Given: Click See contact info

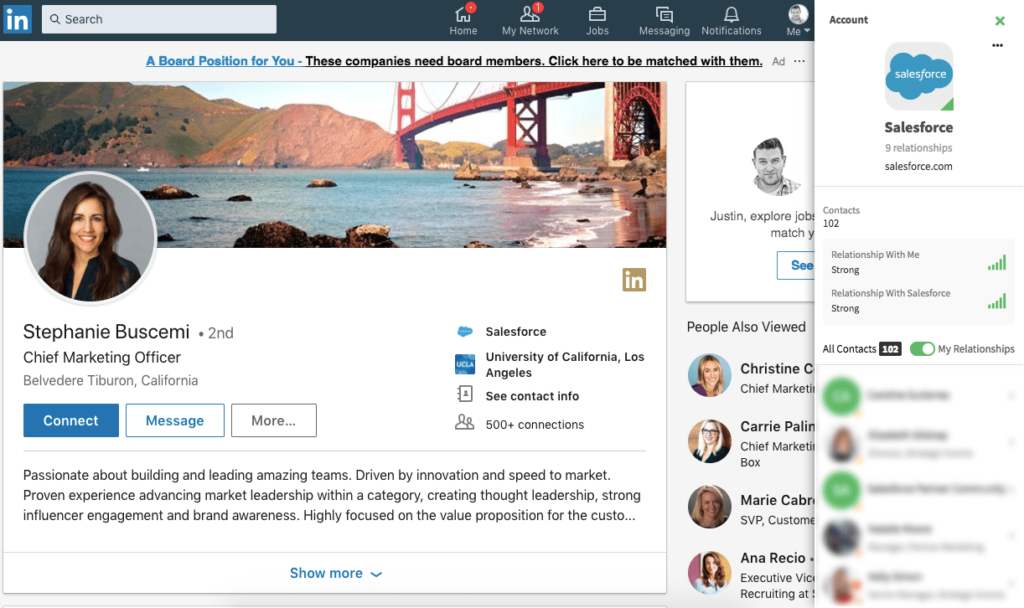Looking at the screenshot, I should tap(532, 396).
